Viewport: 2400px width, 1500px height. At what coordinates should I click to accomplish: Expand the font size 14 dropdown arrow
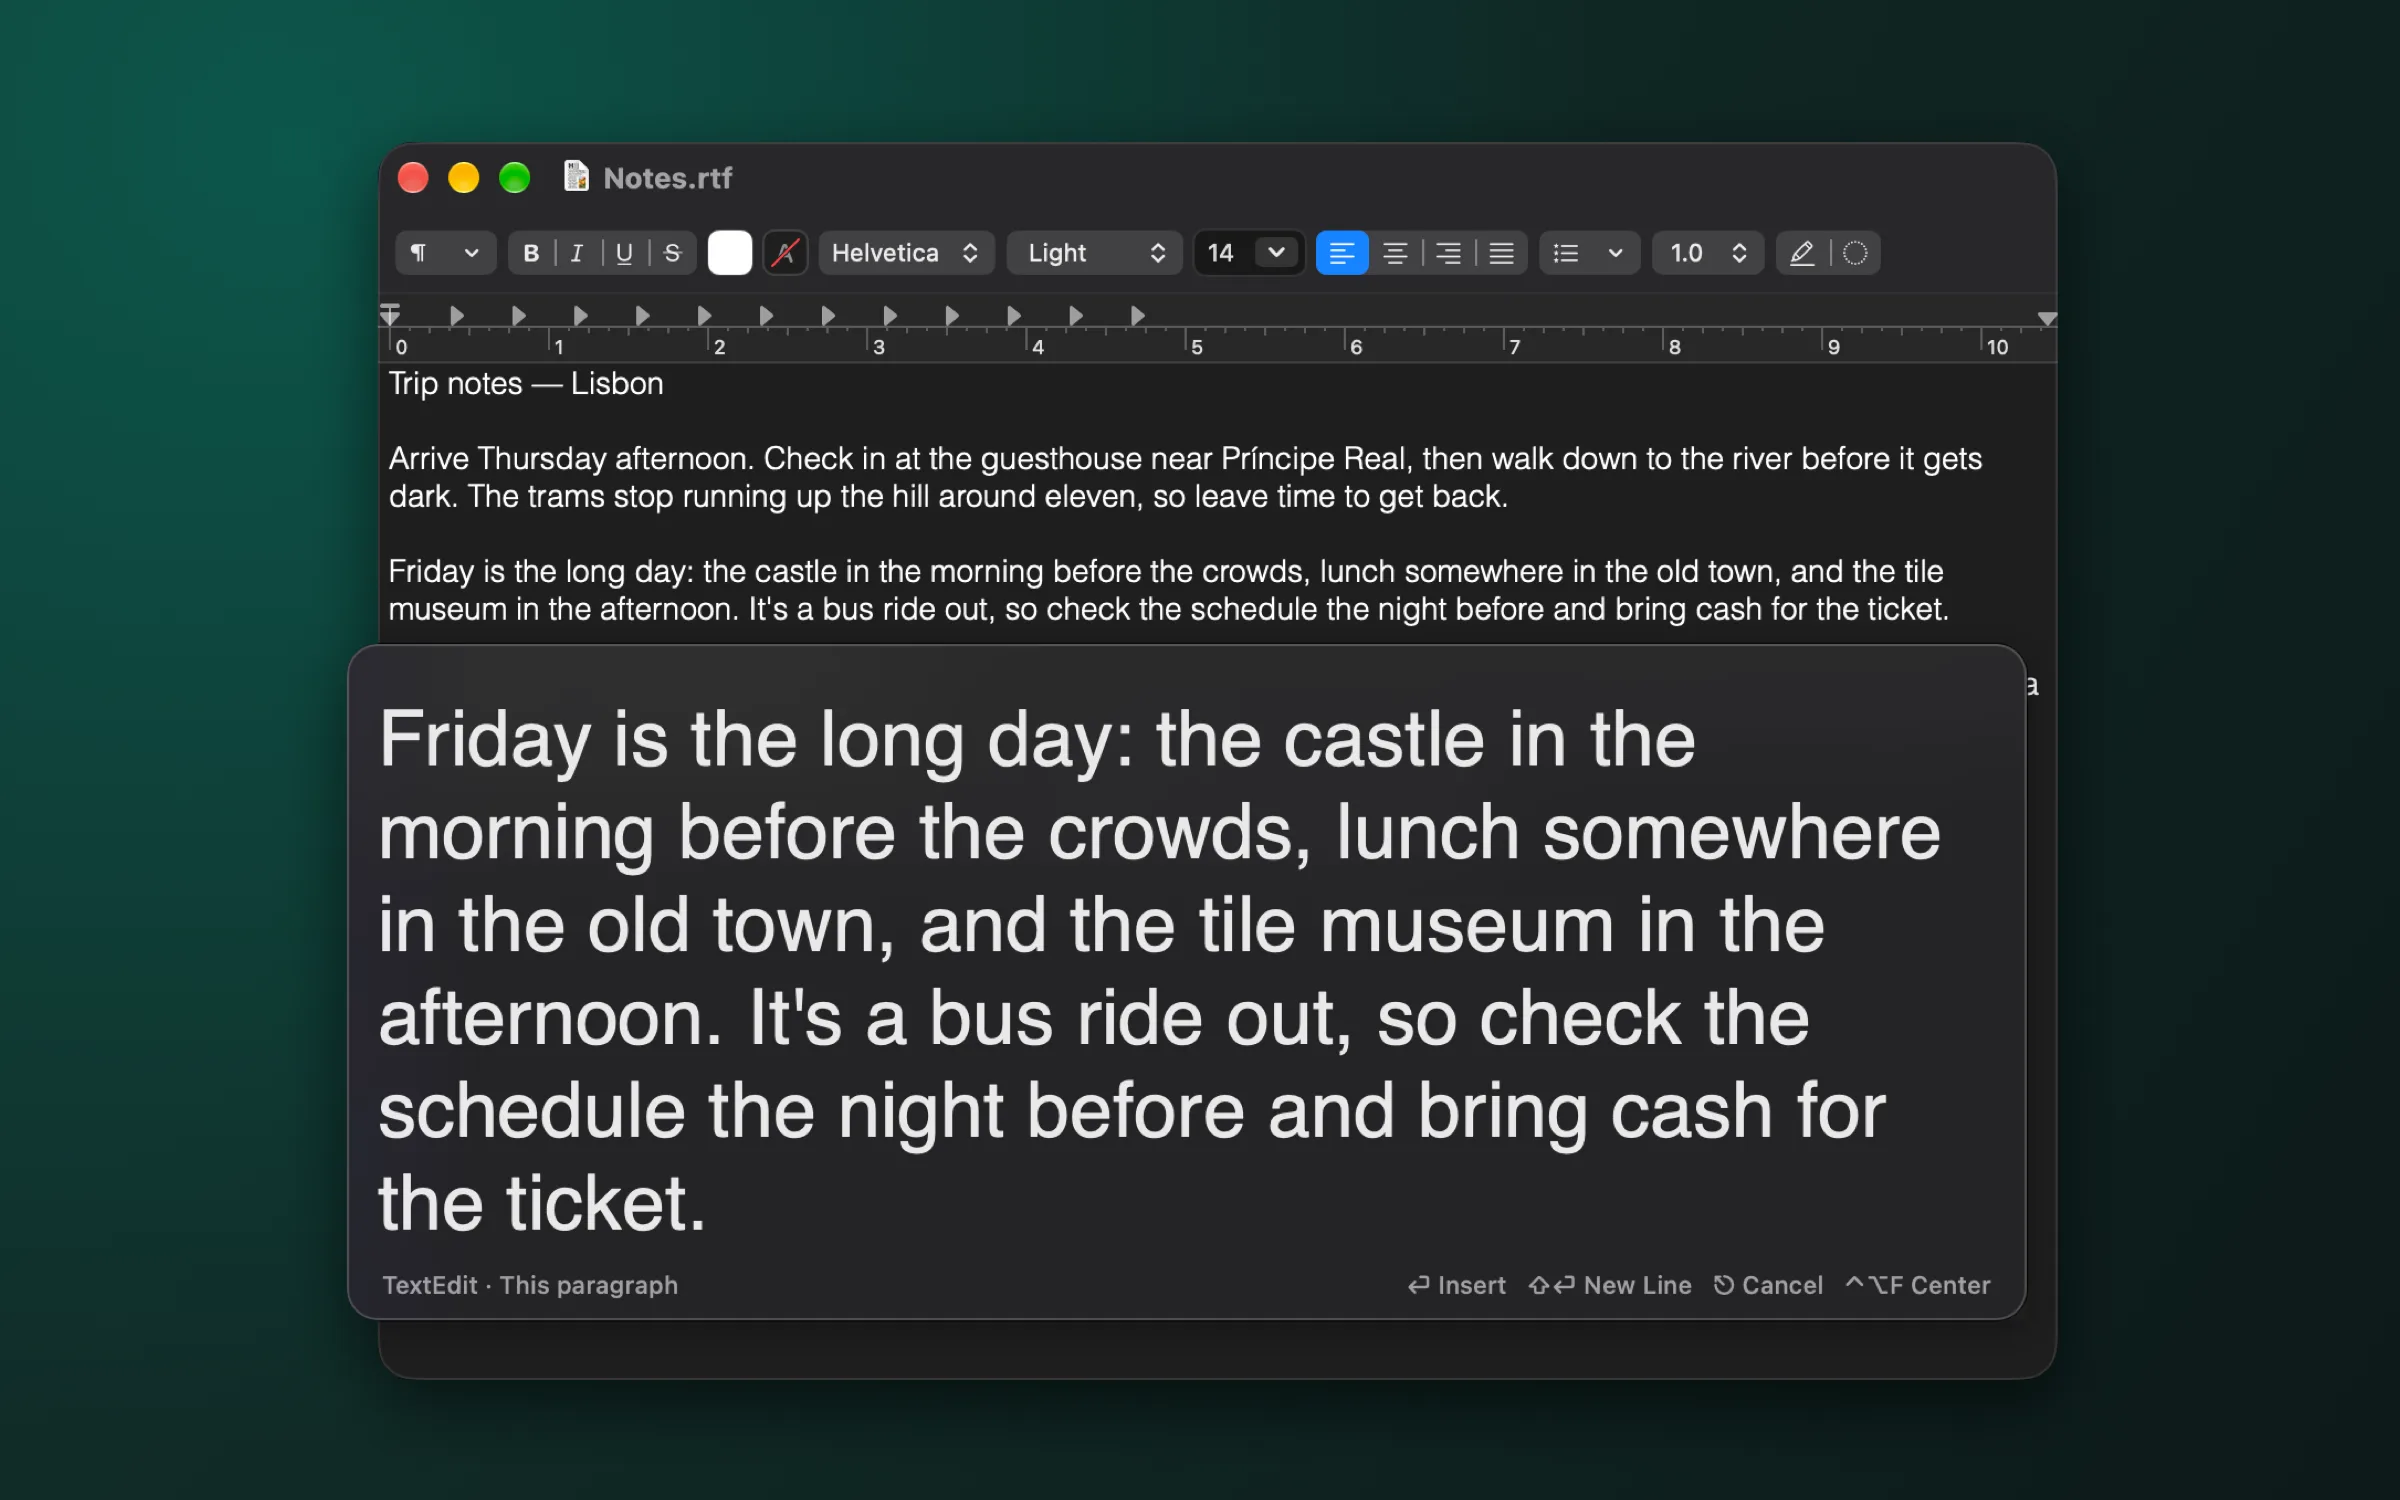(x=1276, y=253)
